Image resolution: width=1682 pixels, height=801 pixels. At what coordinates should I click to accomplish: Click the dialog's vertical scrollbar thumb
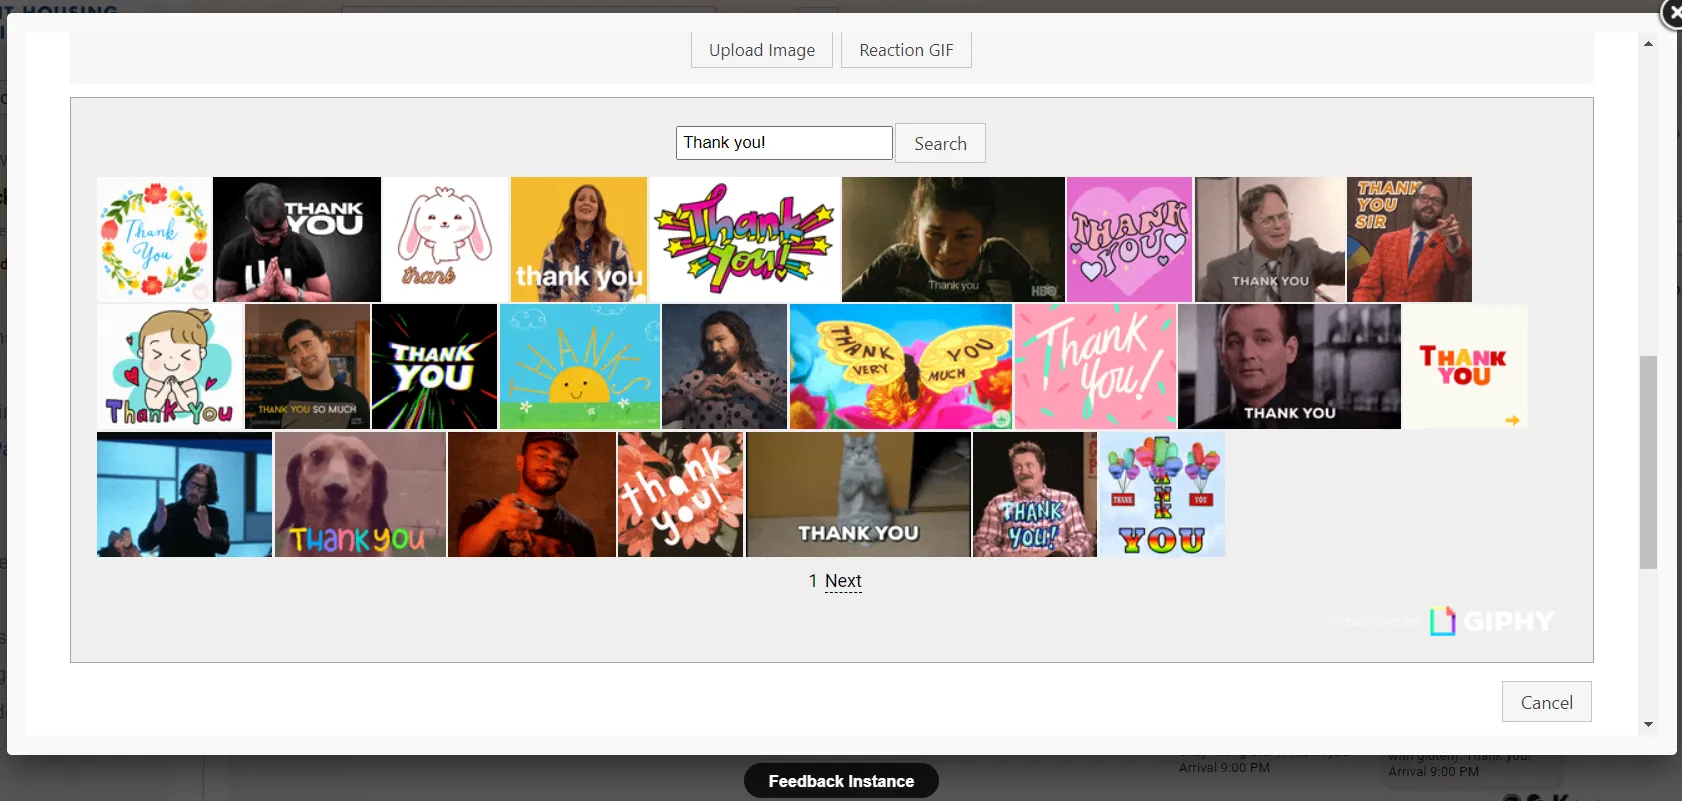pos(1648,462)
